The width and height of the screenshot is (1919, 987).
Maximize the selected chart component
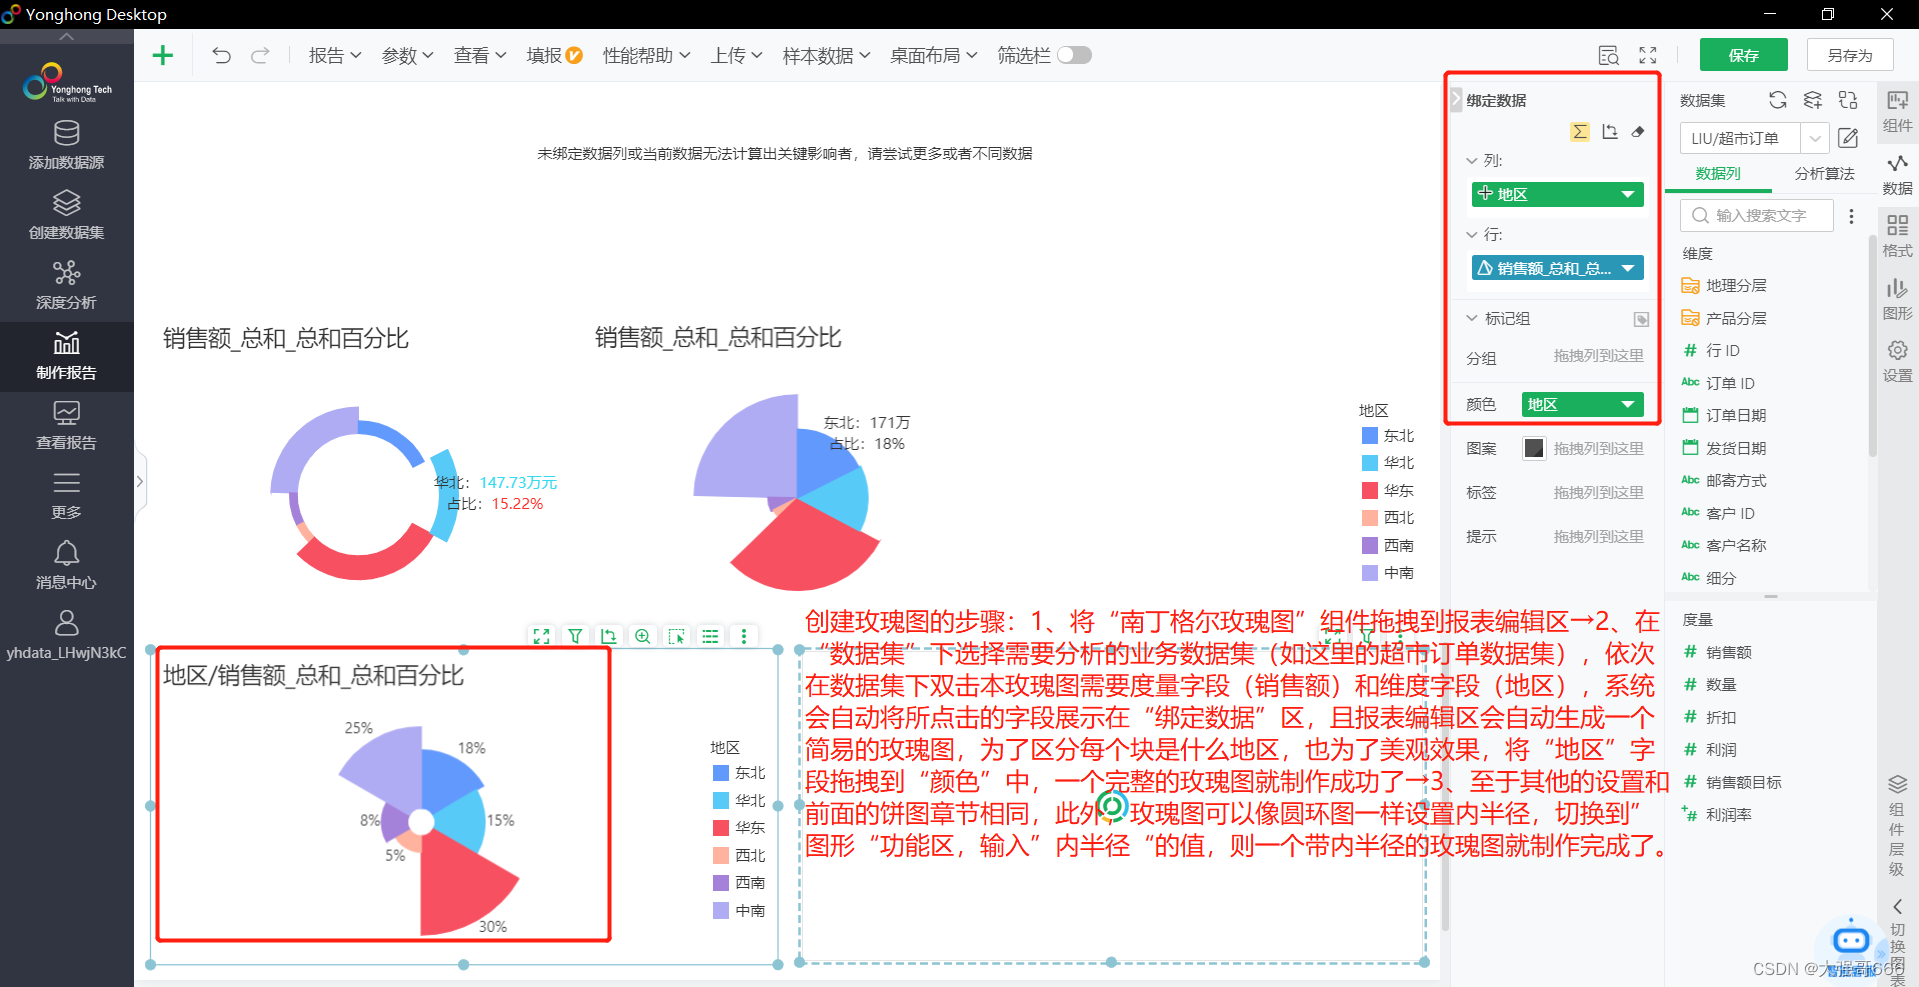[541, 636]
